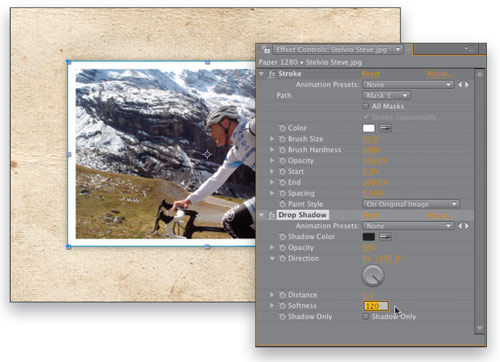Click About for the Drop Shadow effect

(x=440, y=215)
